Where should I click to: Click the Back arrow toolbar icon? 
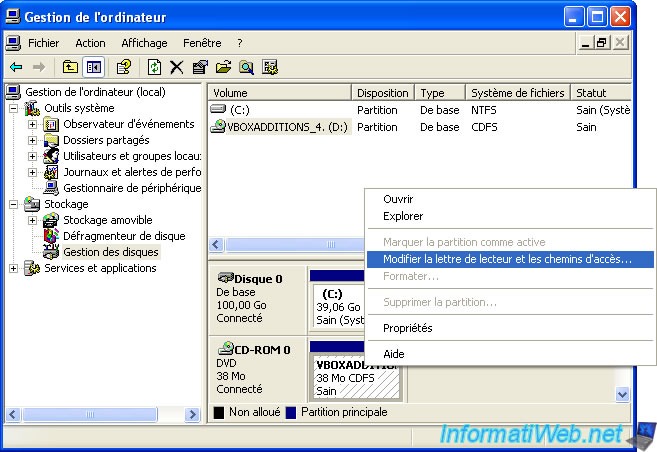click(x=16, y=67)
